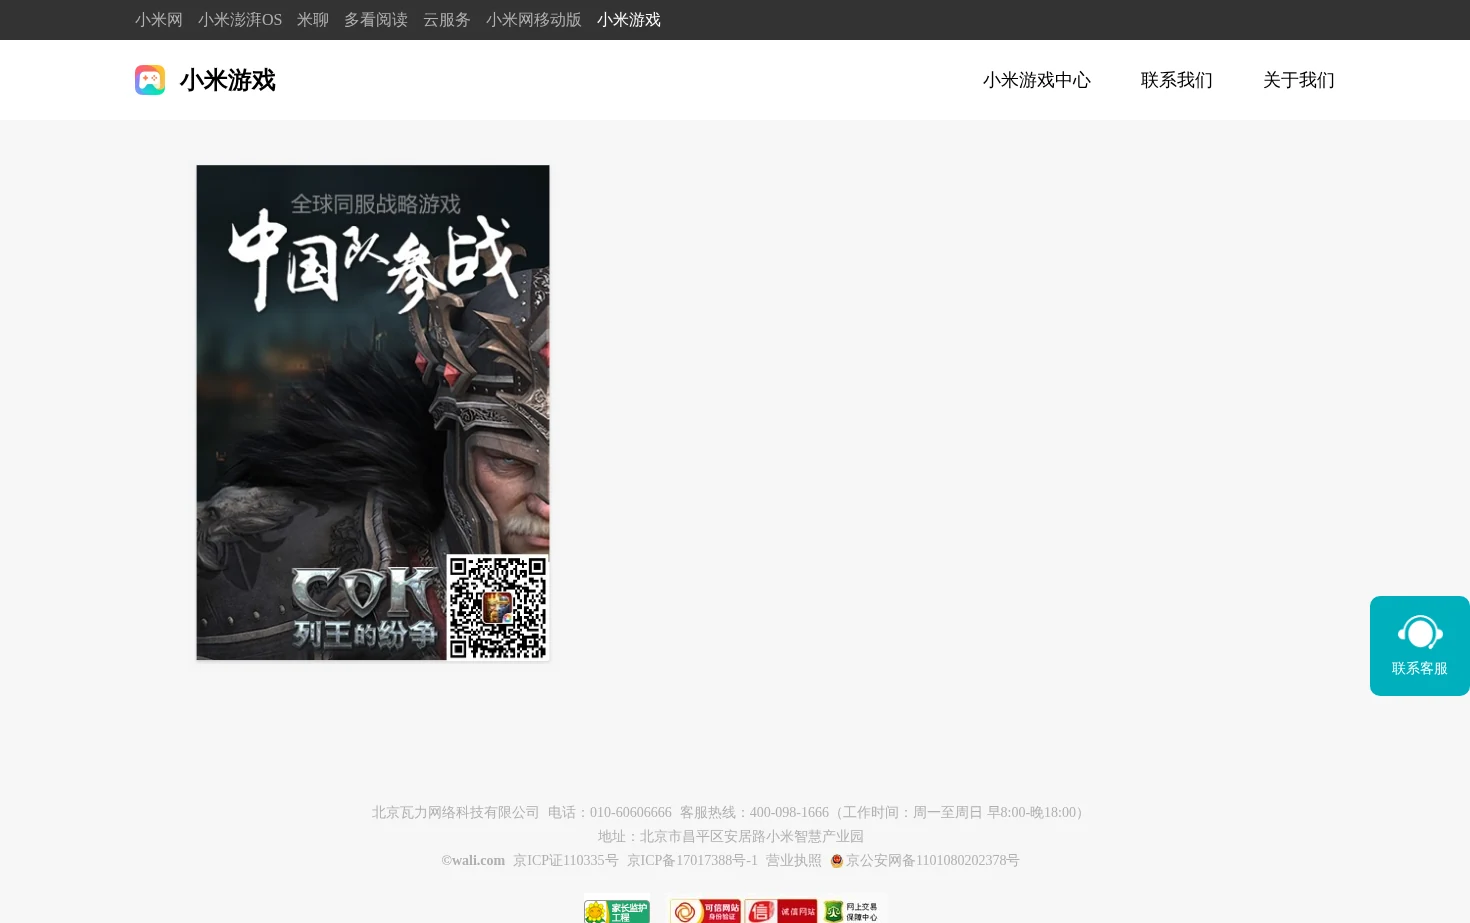Open 小米网移动版 in top bar

[534, 20]
